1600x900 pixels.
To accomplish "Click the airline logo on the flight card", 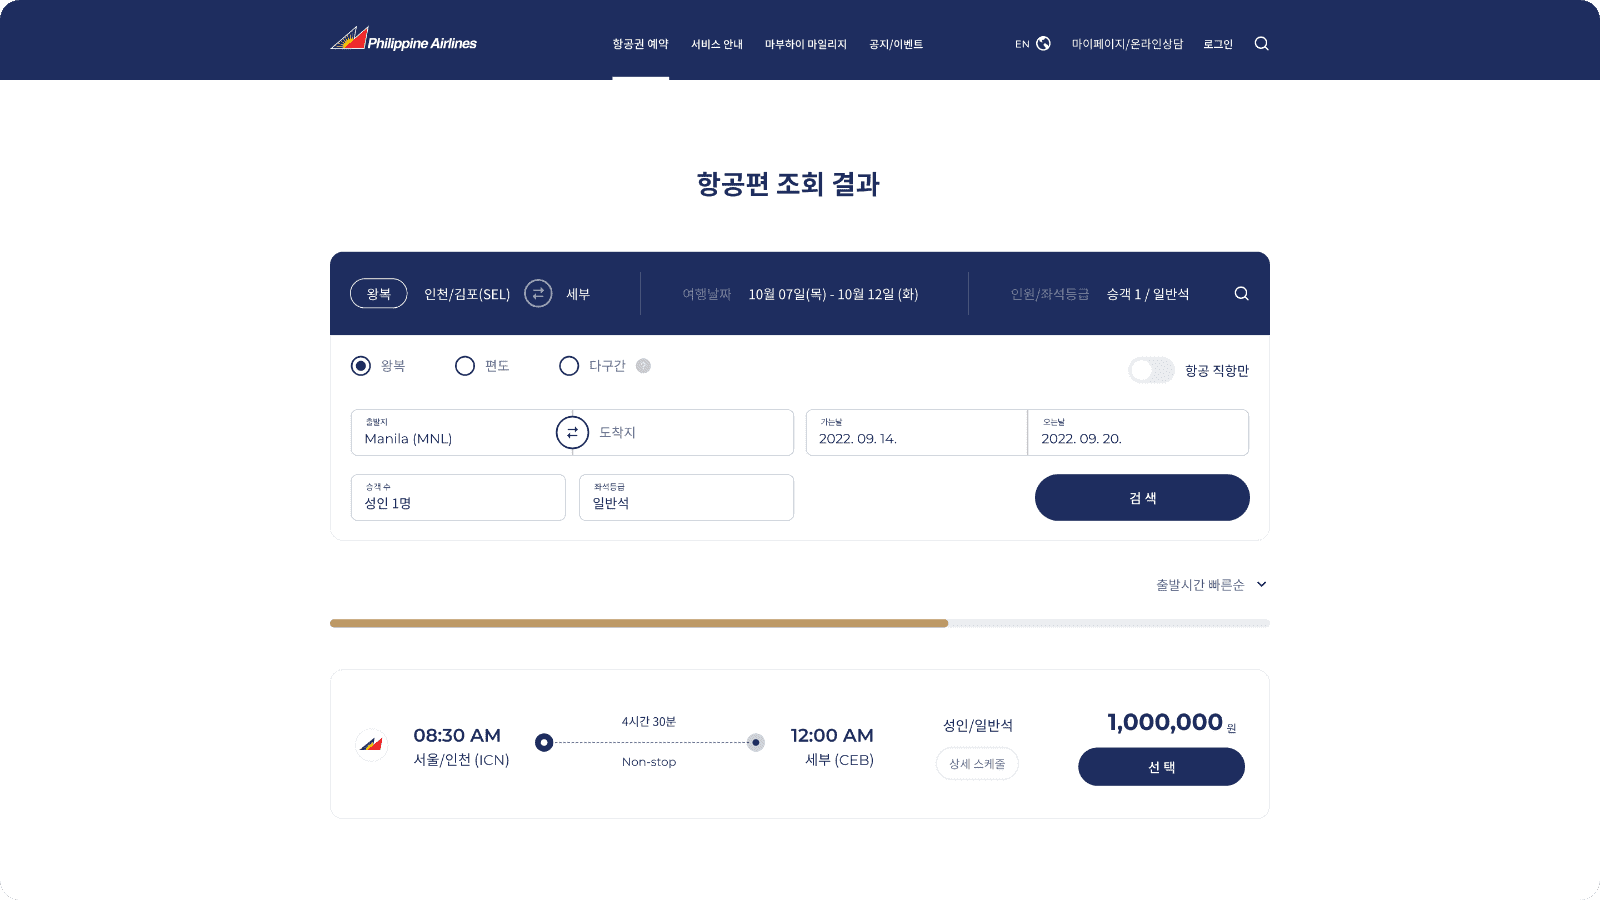I will [372, 744].
